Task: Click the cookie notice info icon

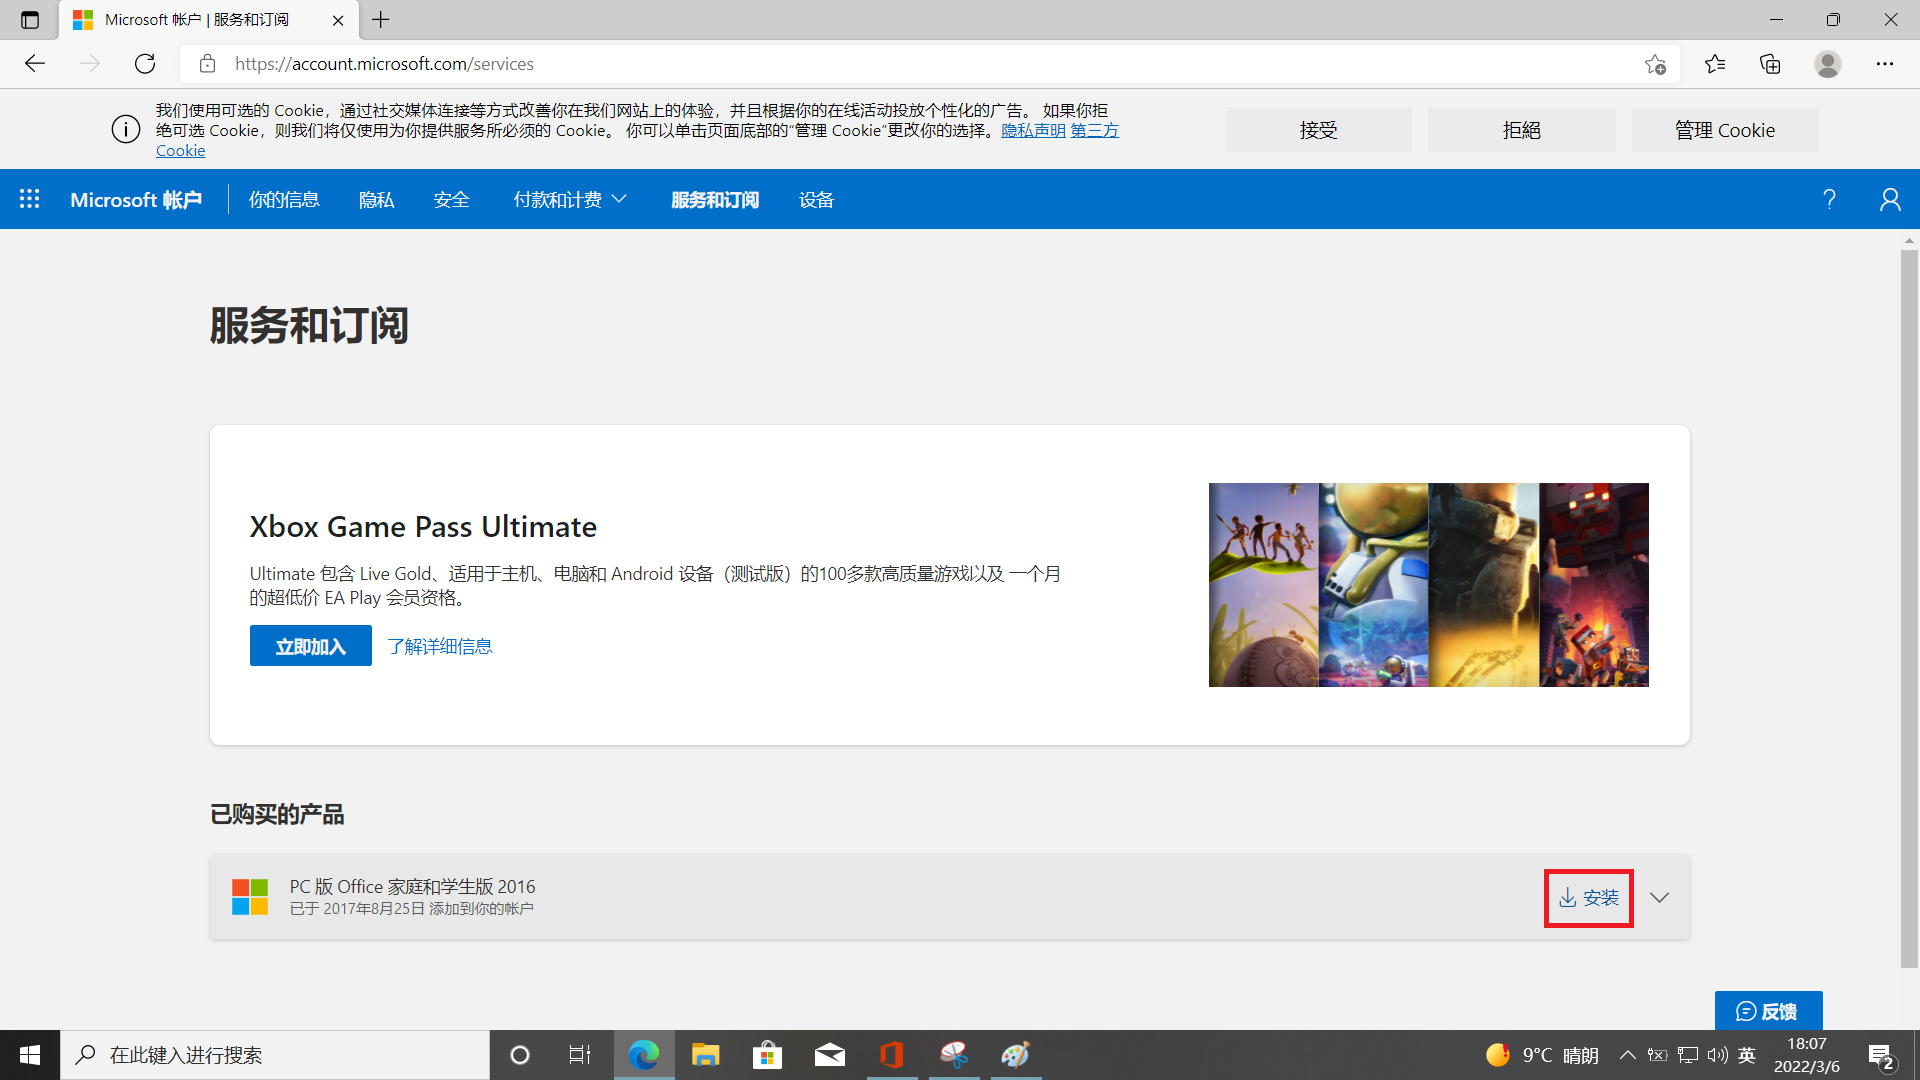Action: pos(126,130)
